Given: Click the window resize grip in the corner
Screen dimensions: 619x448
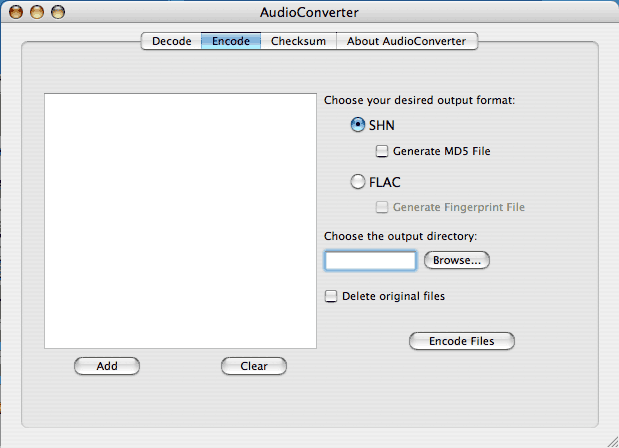Looking at the screenshot, I should pyautogui.click(x=609, y=438).
